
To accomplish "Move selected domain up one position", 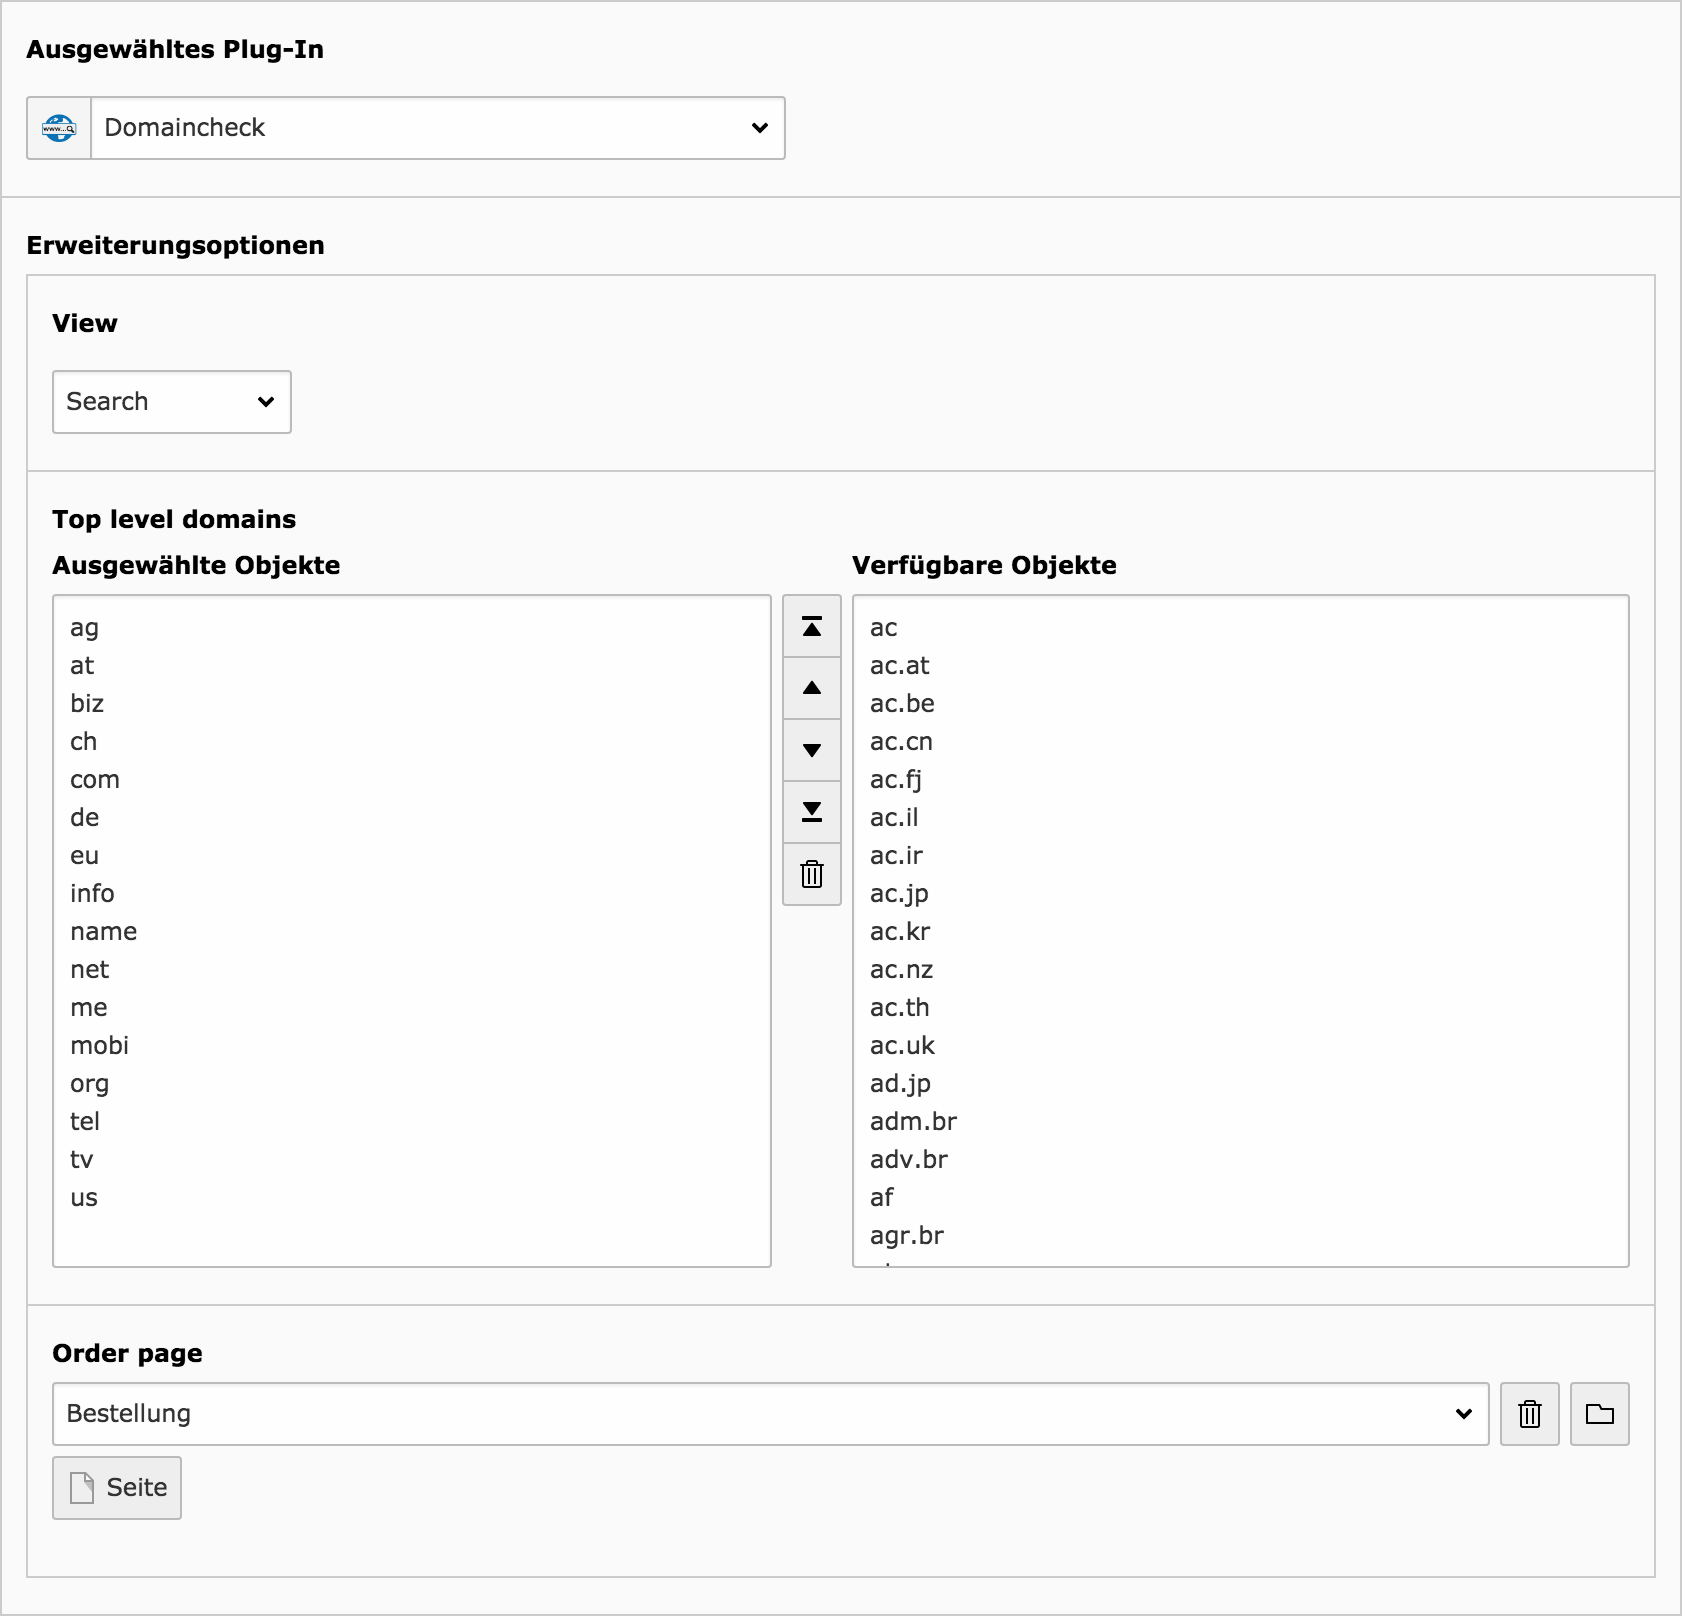I will [x=812, y=689].
